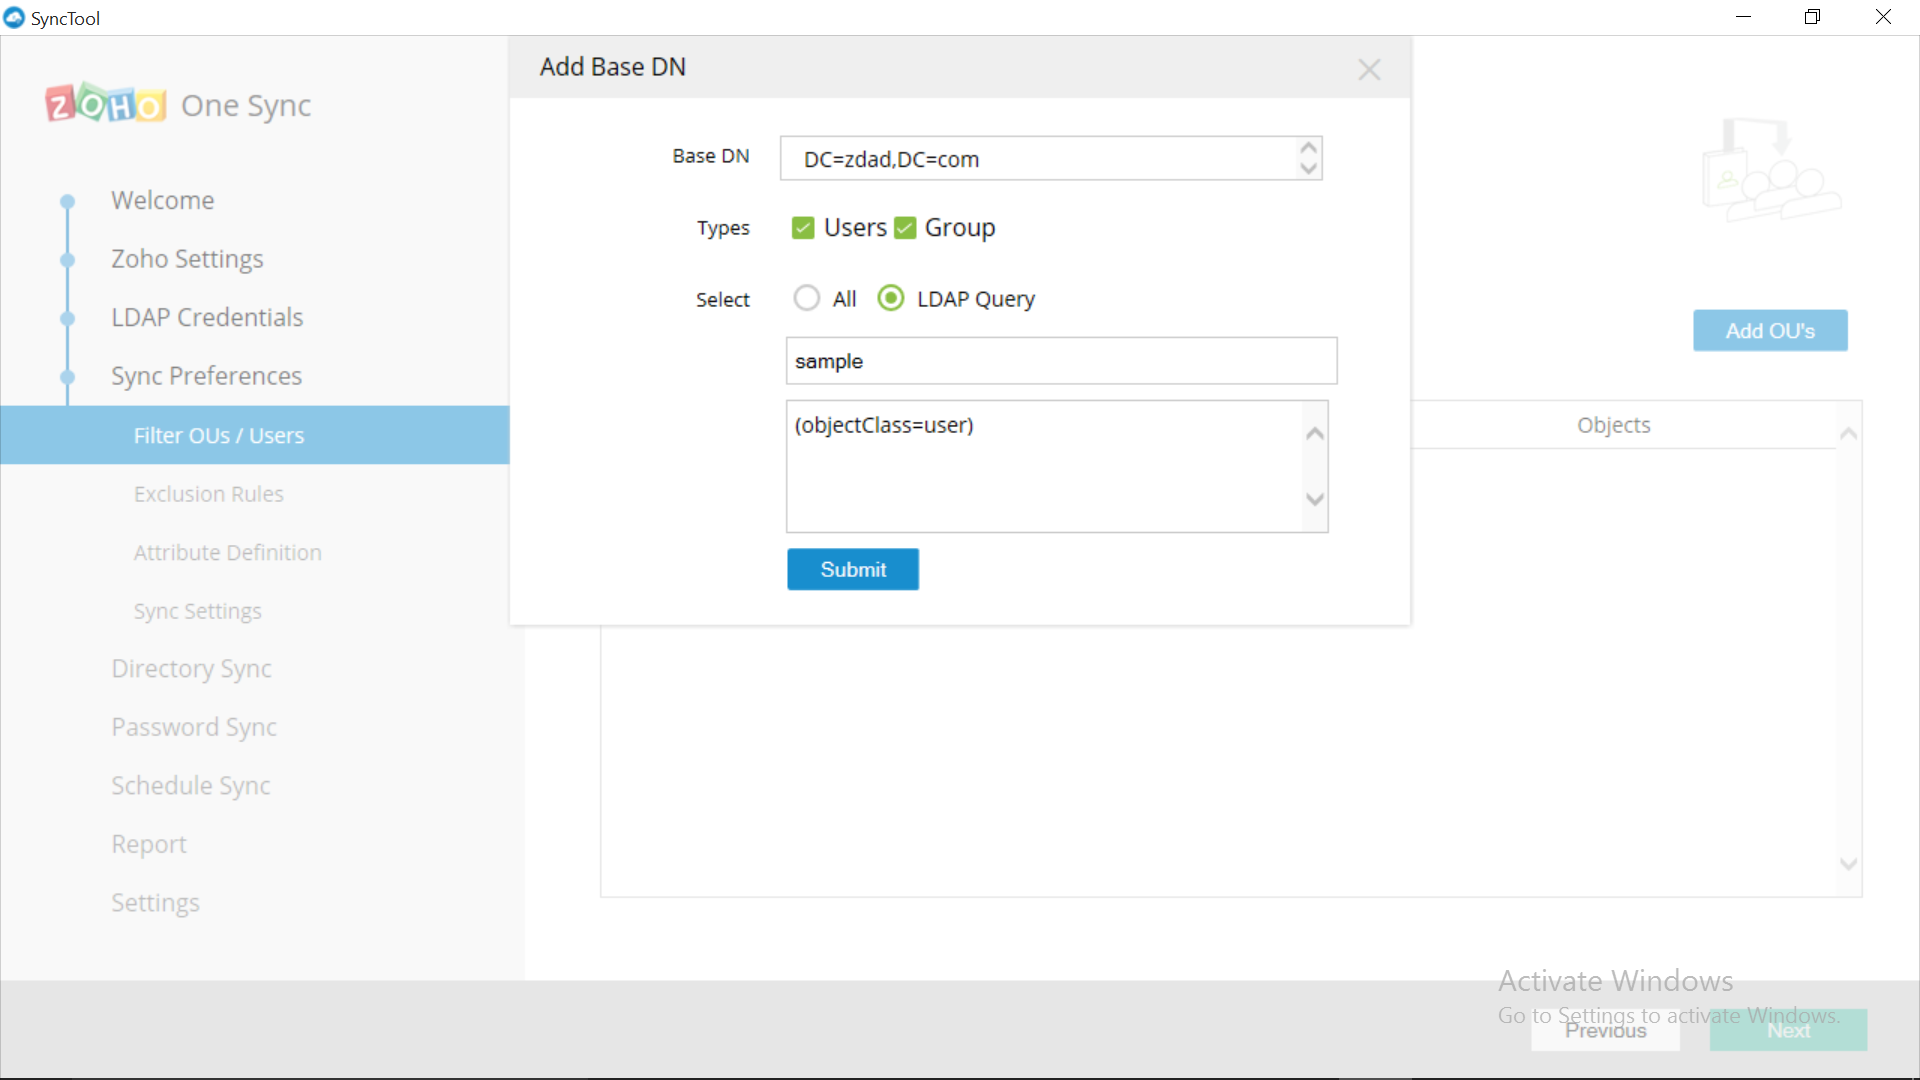Click Objects list scroll up arrow
1920x1080 pixels.
tap(1848, 434)
